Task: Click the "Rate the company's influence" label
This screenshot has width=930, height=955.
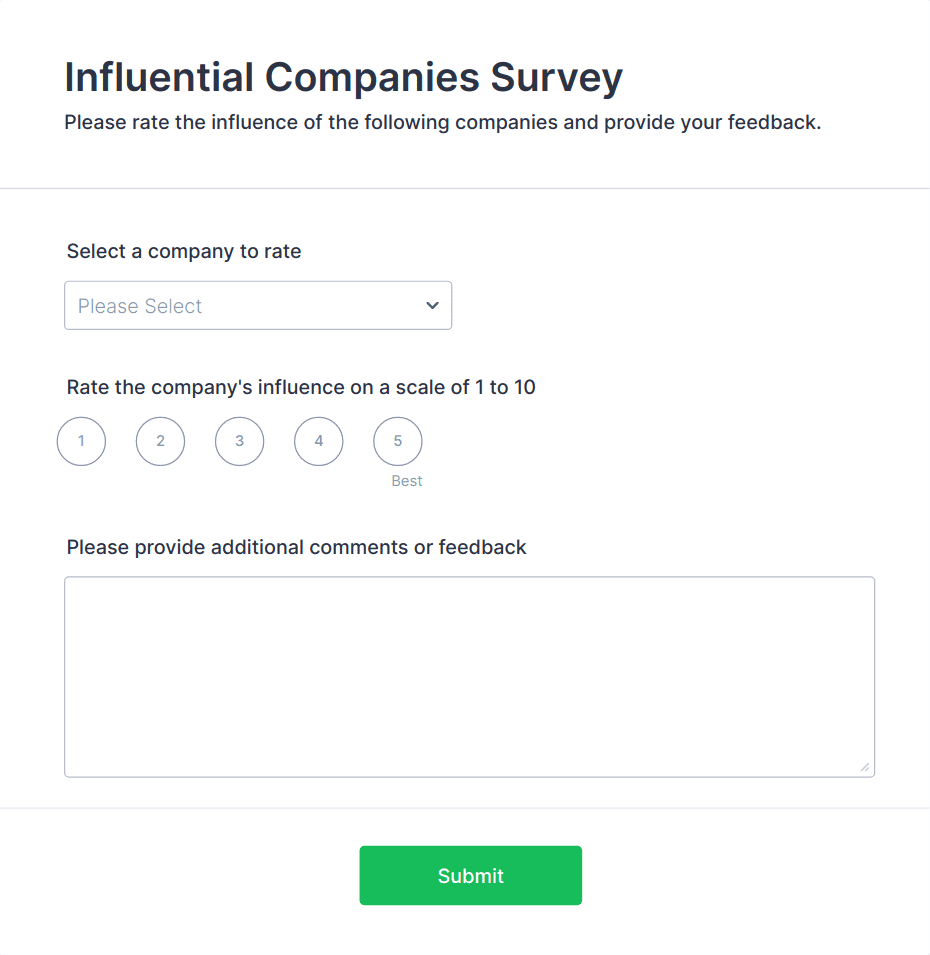Action: pyautogui.click(x=301, y=387)
